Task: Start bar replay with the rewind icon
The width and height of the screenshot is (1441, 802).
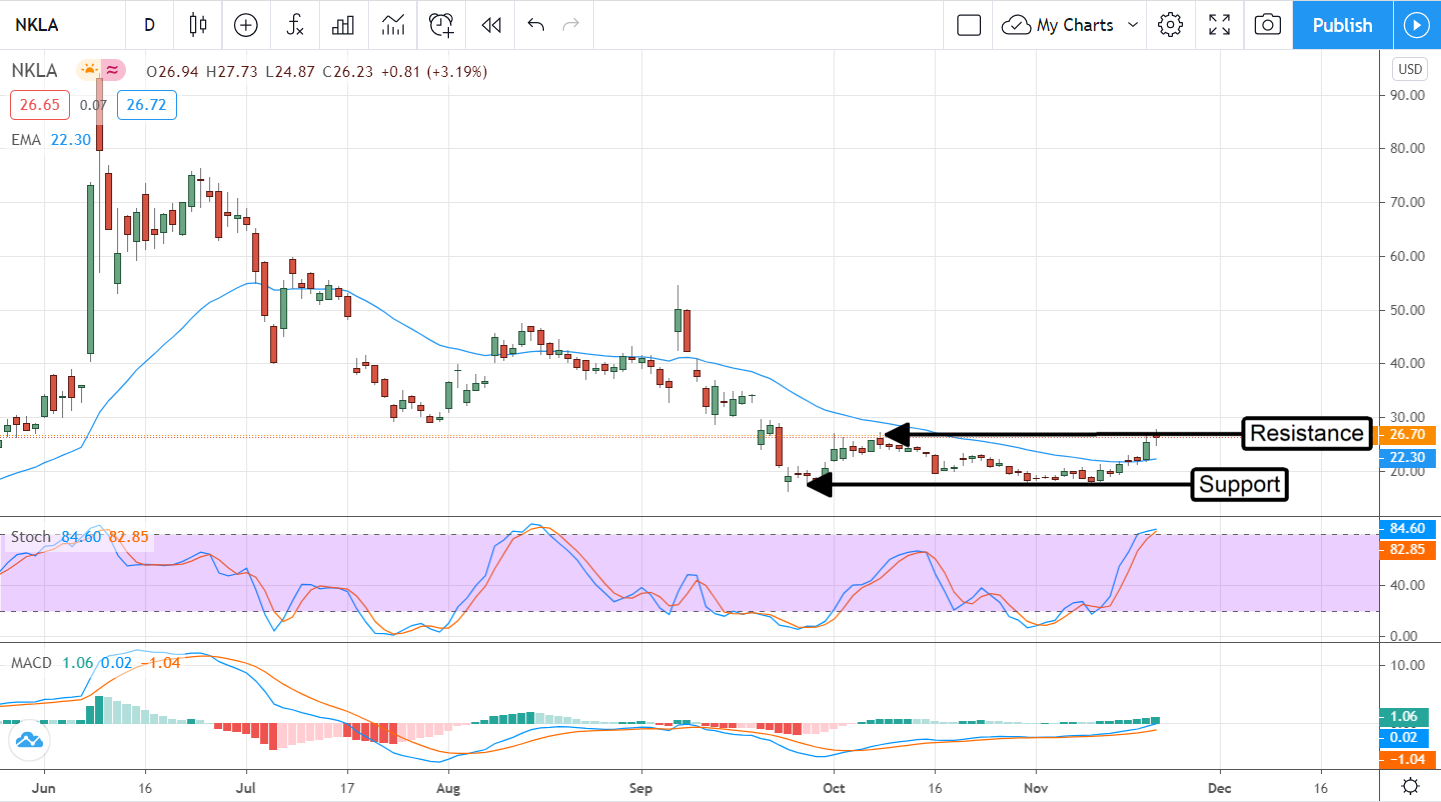Action: [x=491, y=25]
